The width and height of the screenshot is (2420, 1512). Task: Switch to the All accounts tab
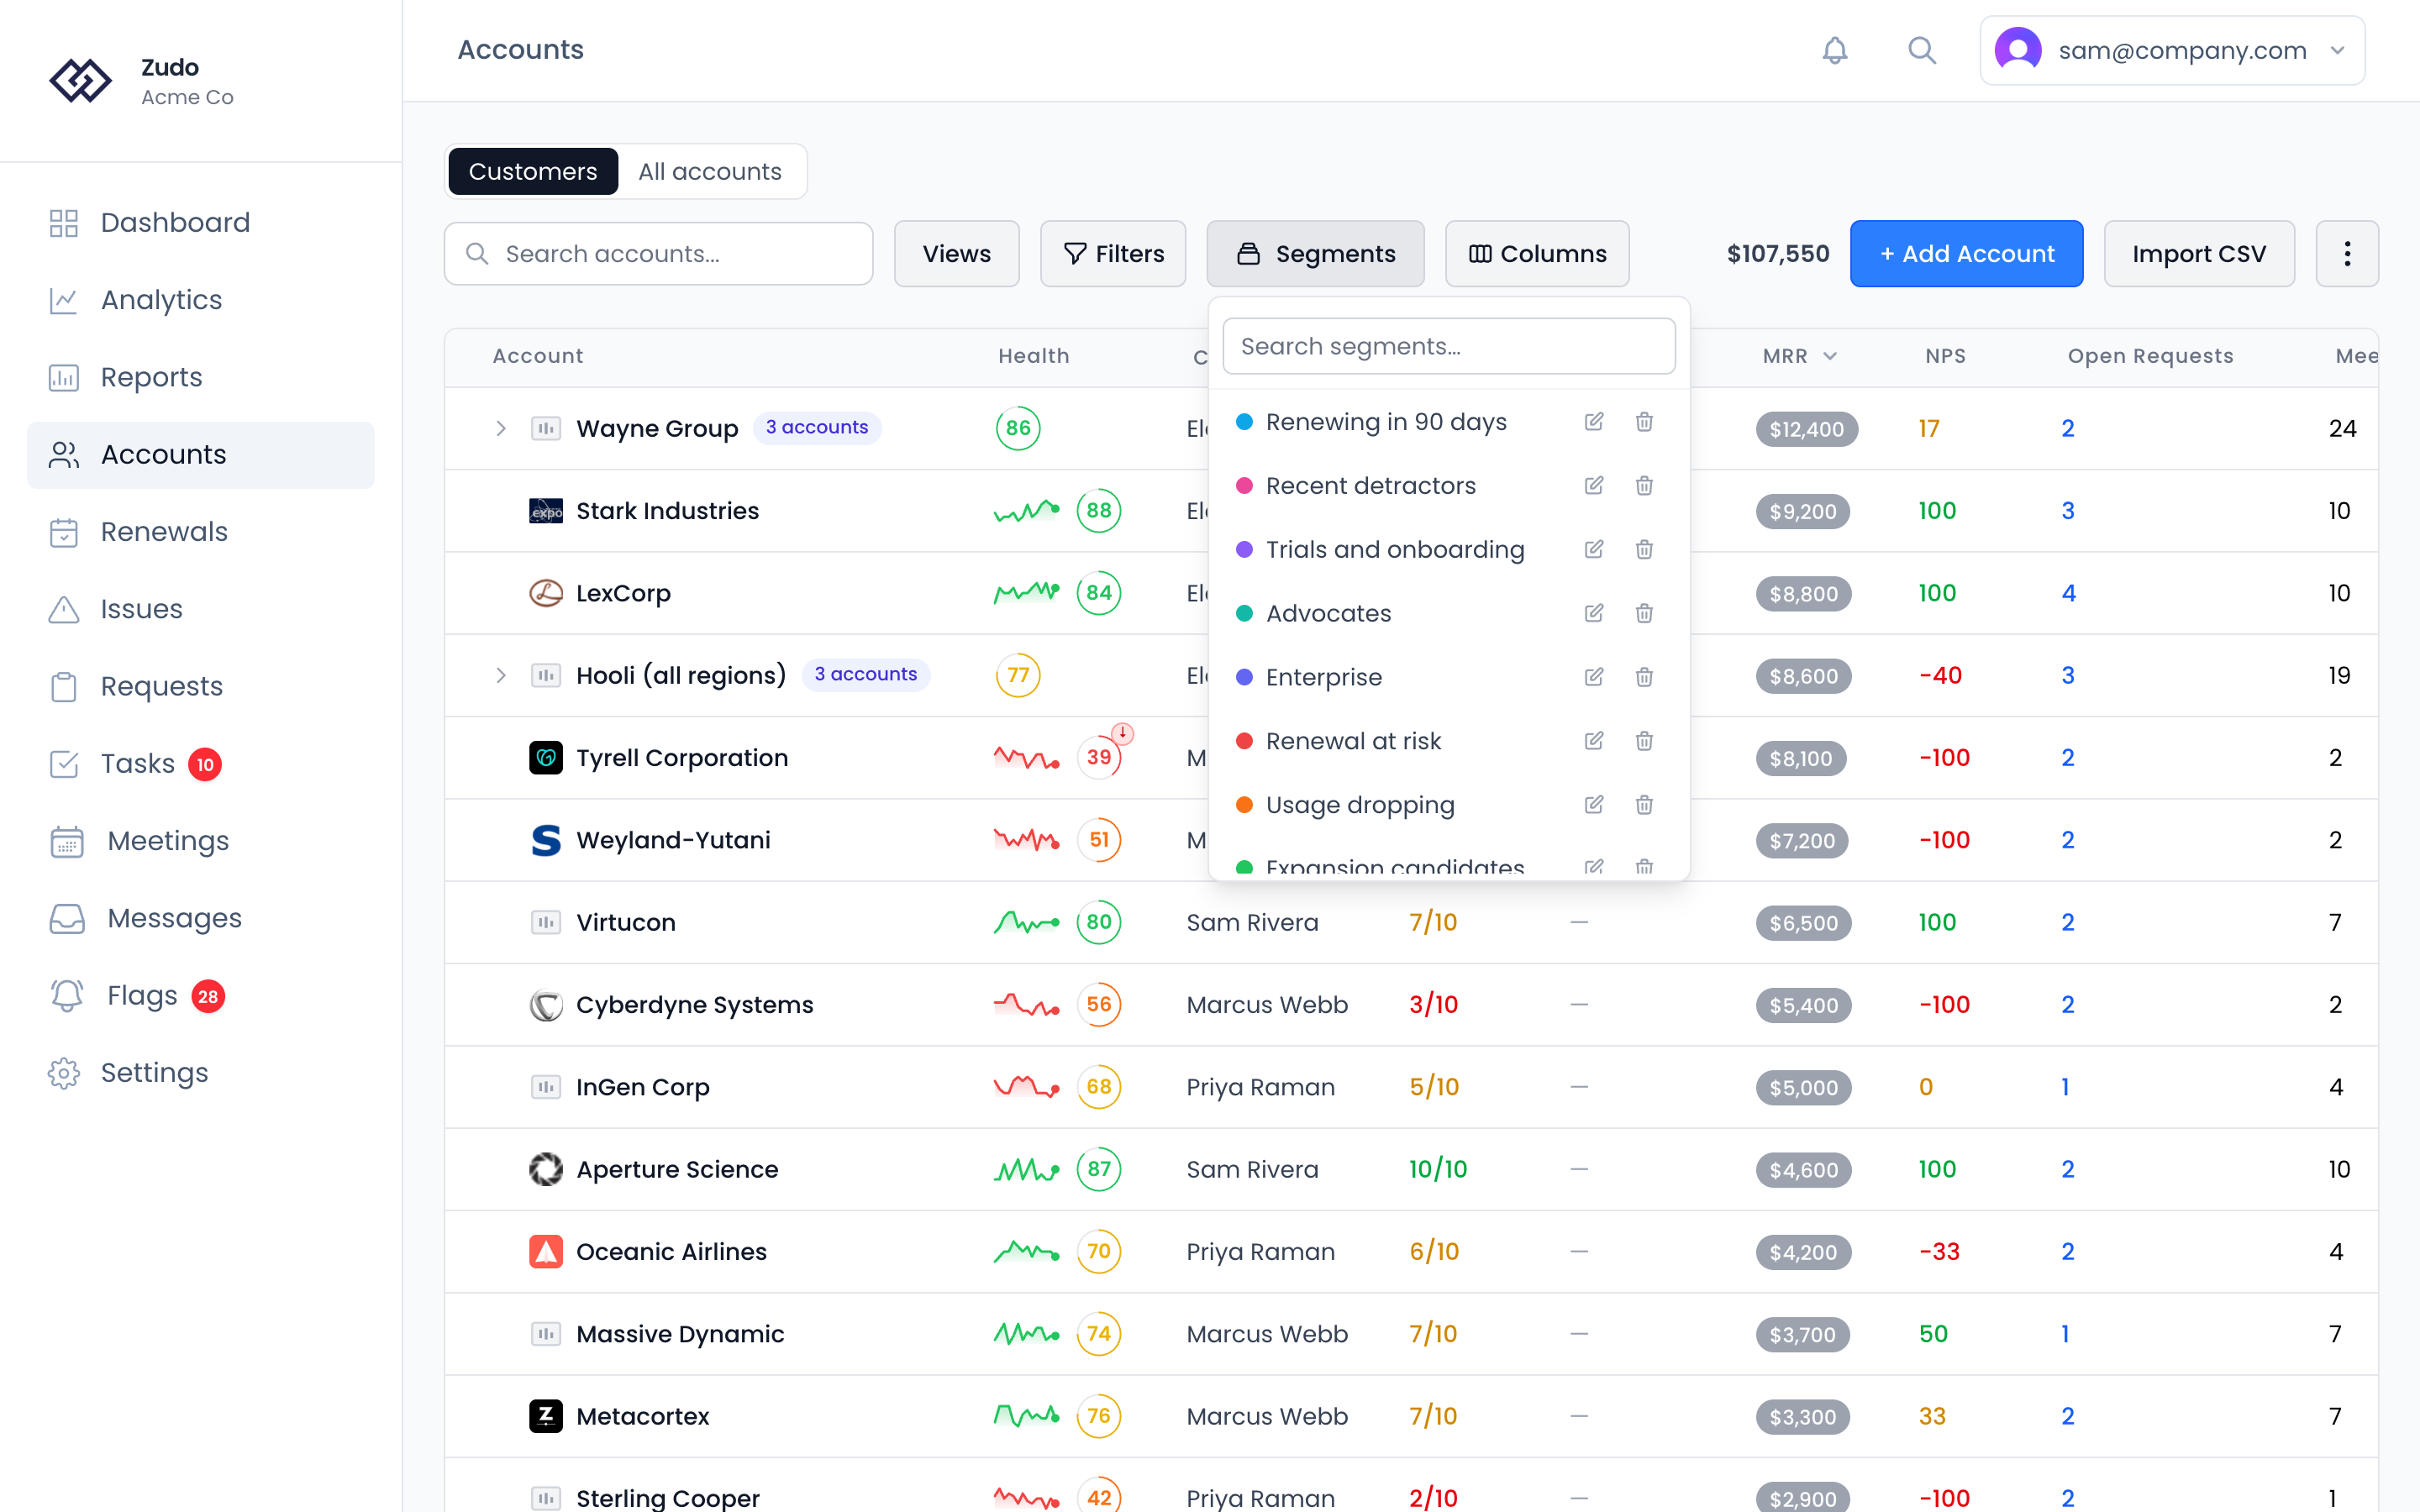click(710, 172)
